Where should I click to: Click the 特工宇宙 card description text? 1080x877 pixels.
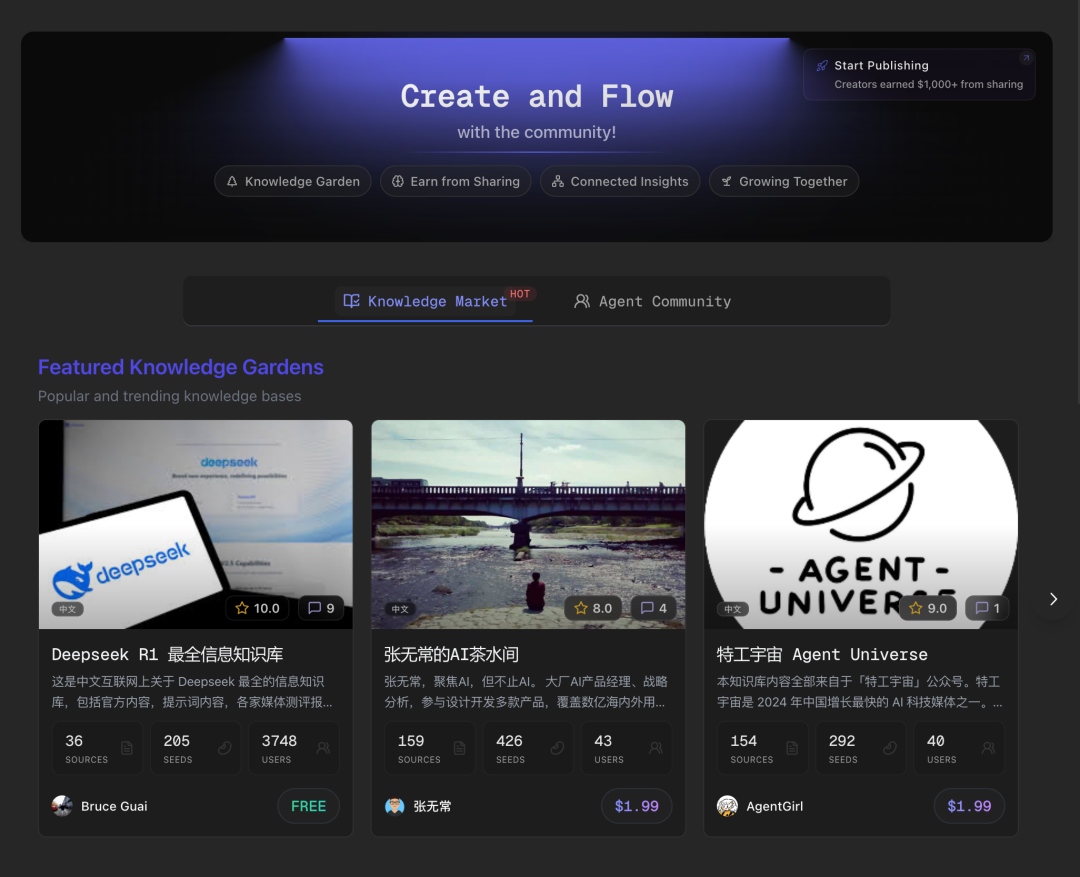[x=860, y=692]
